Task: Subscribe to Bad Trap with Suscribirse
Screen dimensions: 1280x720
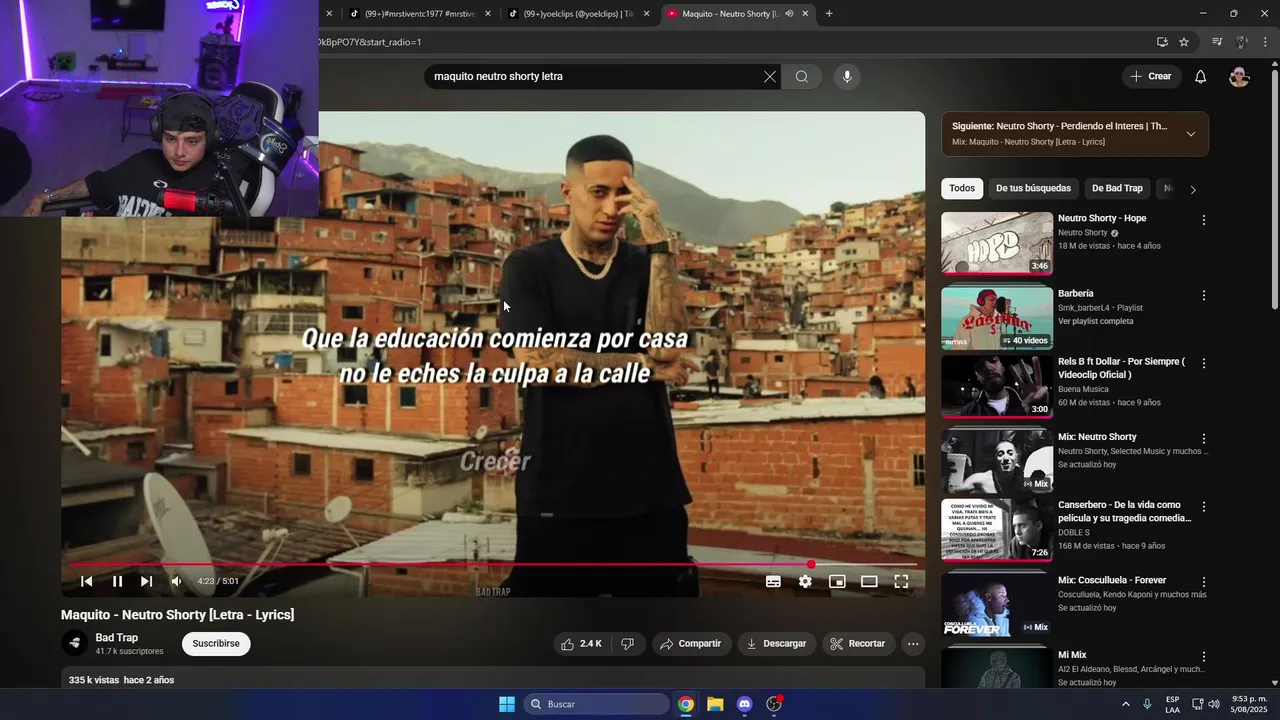Action: pos(216,644)
